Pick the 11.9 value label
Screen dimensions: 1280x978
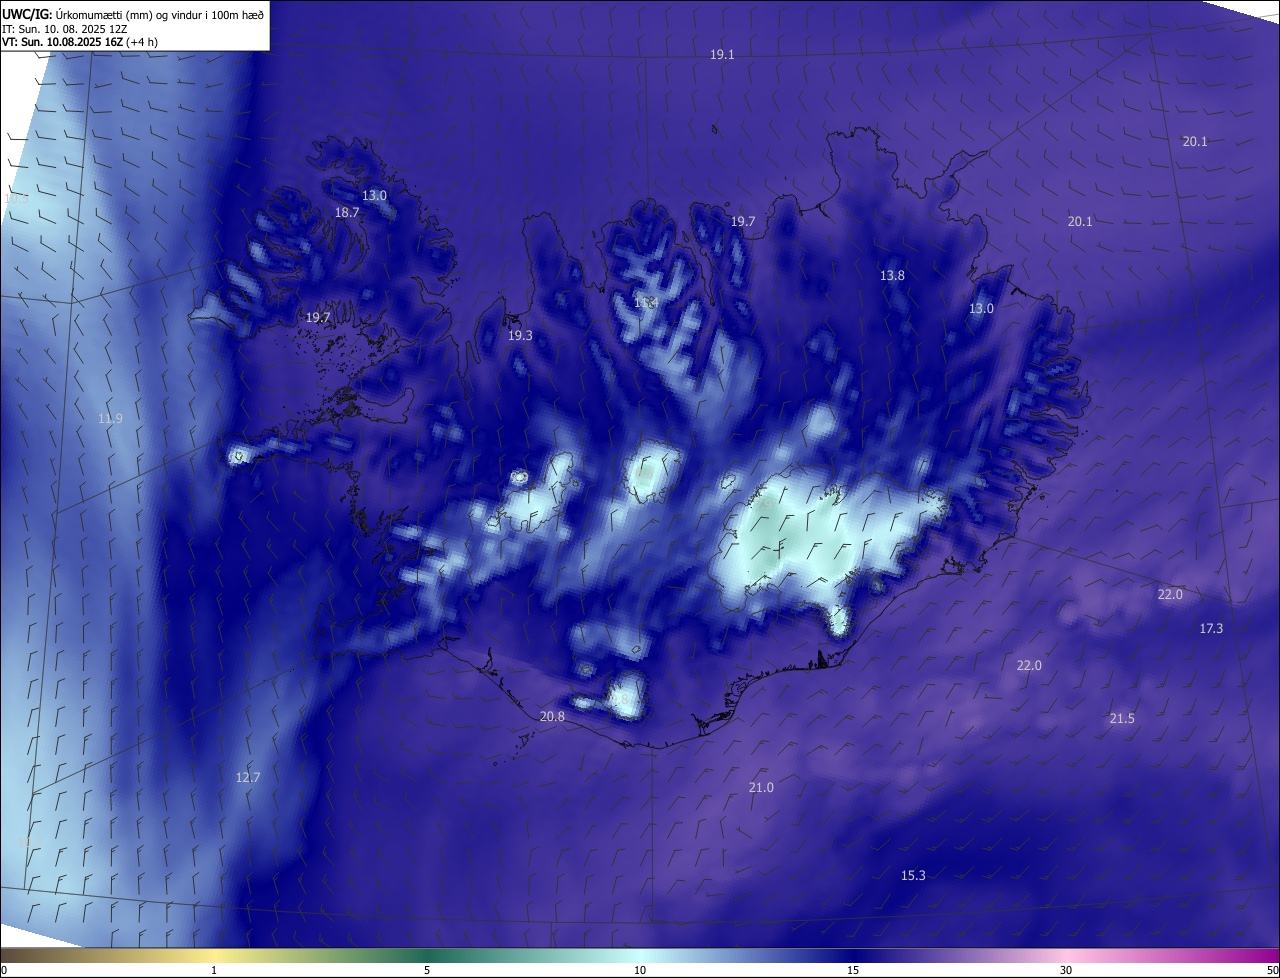pyautogui.click(x=110, y=419)
